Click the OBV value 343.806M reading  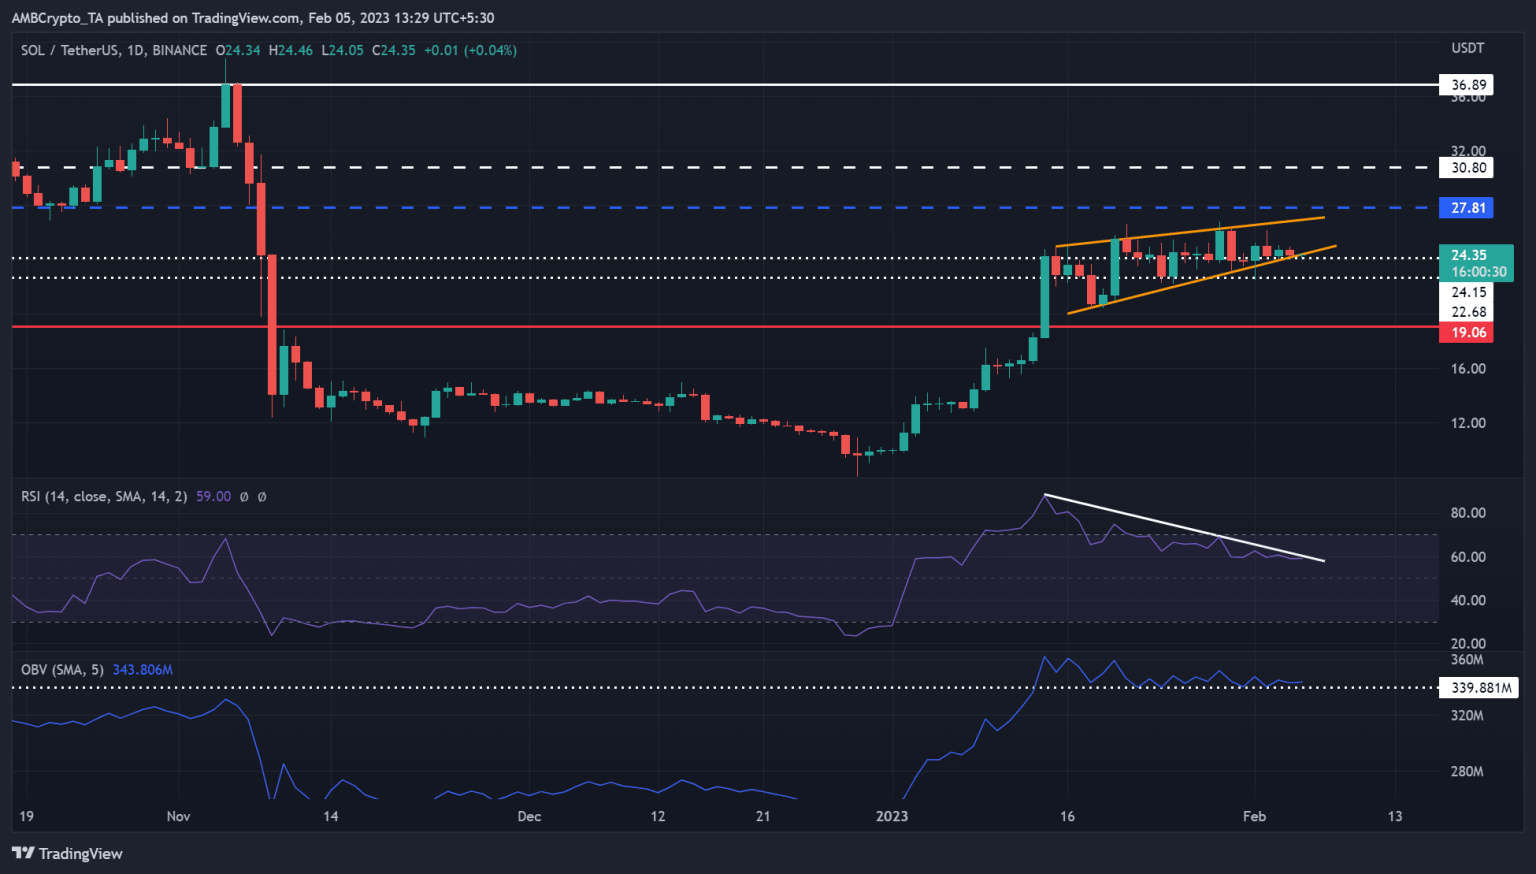(142, 670)
